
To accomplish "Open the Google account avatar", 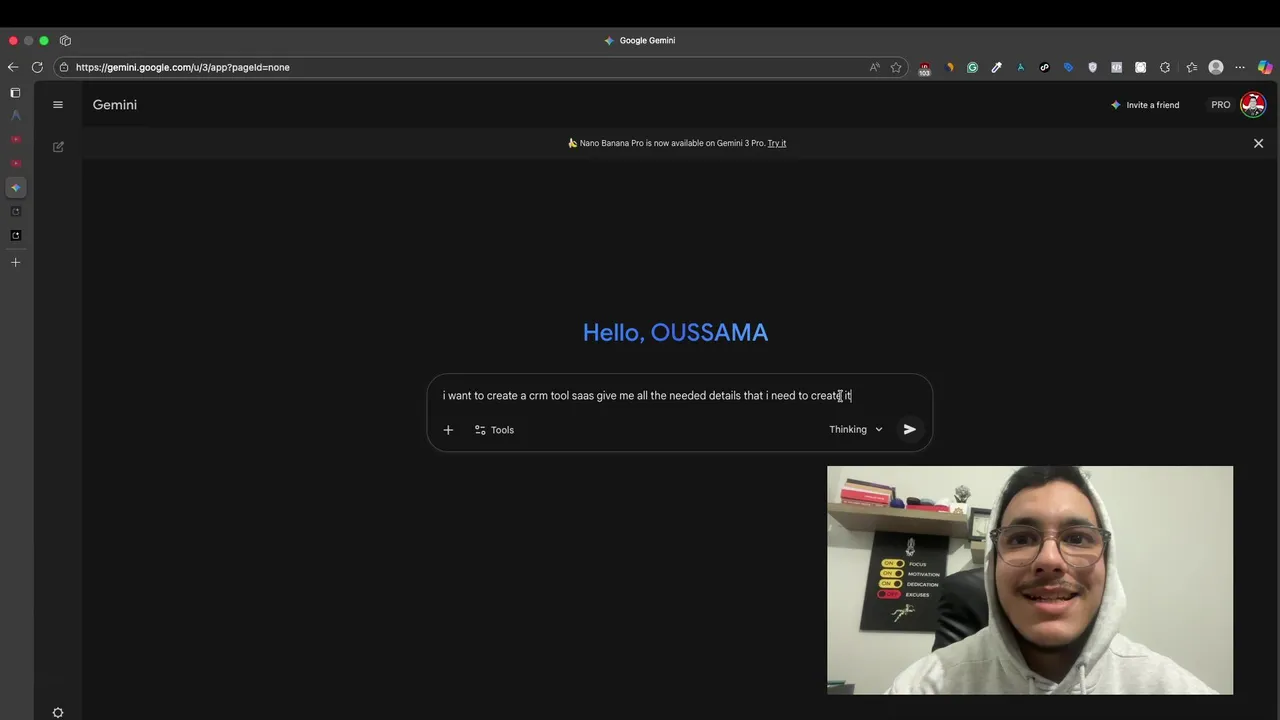I will (x=1253, y=104).
